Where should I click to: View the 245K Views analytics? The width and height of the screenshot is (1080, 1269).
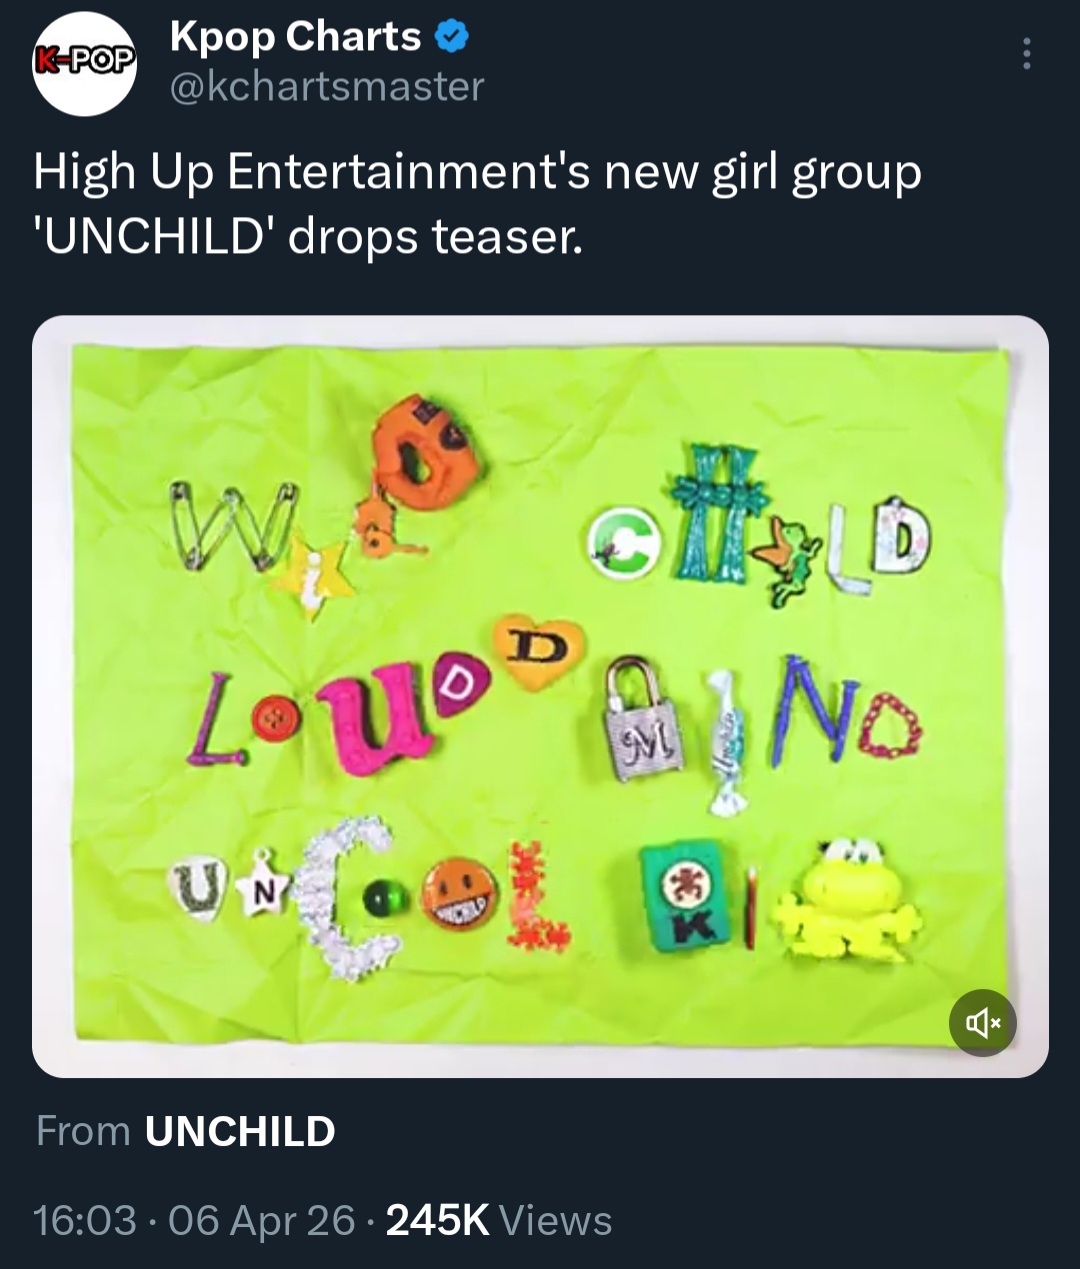(x=498, y=1221)
